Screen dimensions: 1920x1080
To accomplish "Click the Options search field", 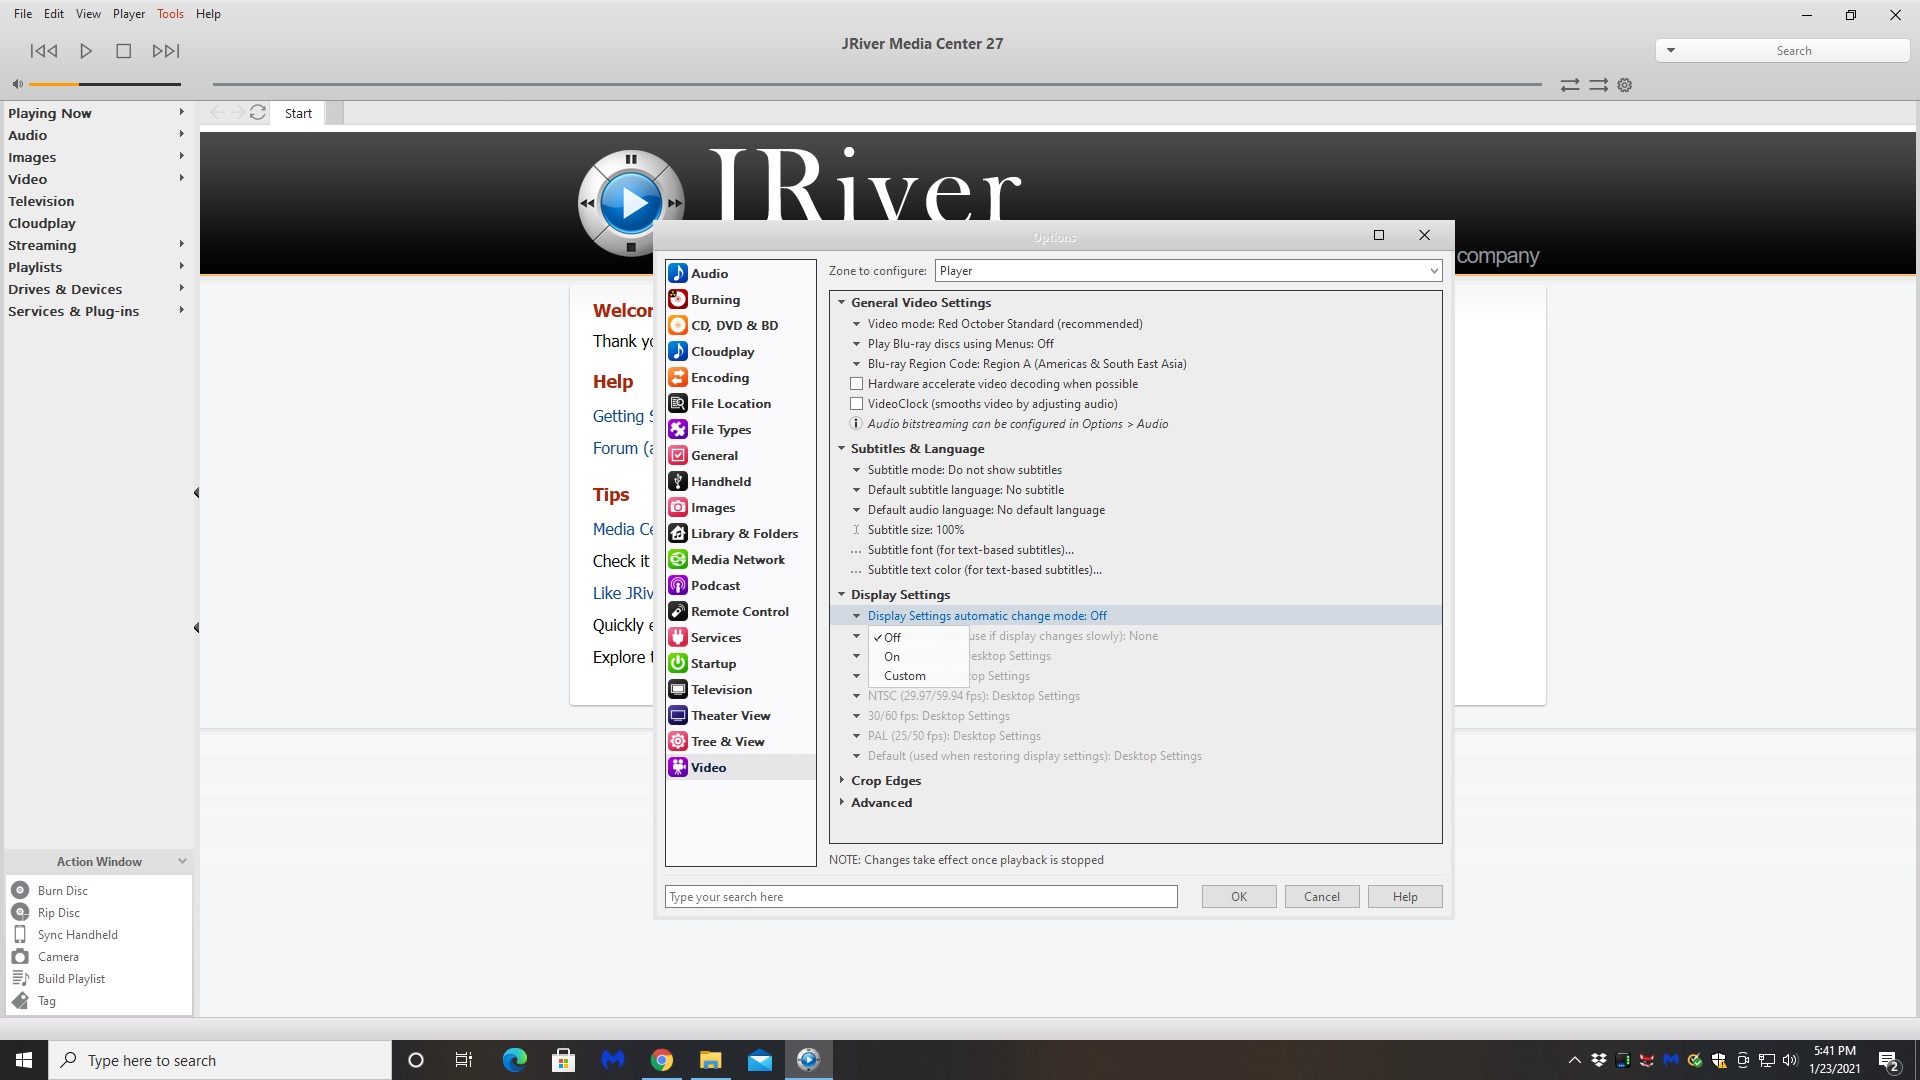I will (x=921, y=897).
